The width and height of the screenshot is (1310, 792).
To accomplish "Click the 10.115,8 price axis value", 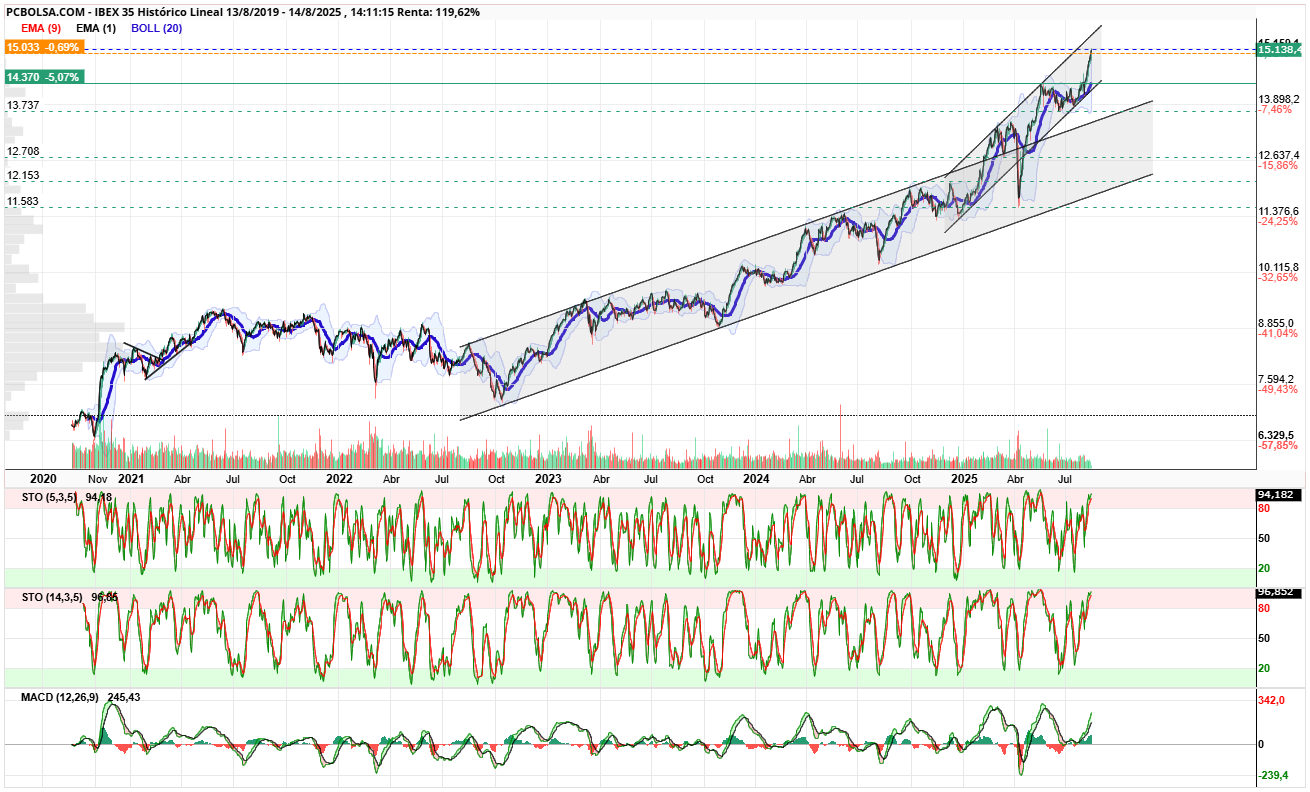I will [1280, 267].
